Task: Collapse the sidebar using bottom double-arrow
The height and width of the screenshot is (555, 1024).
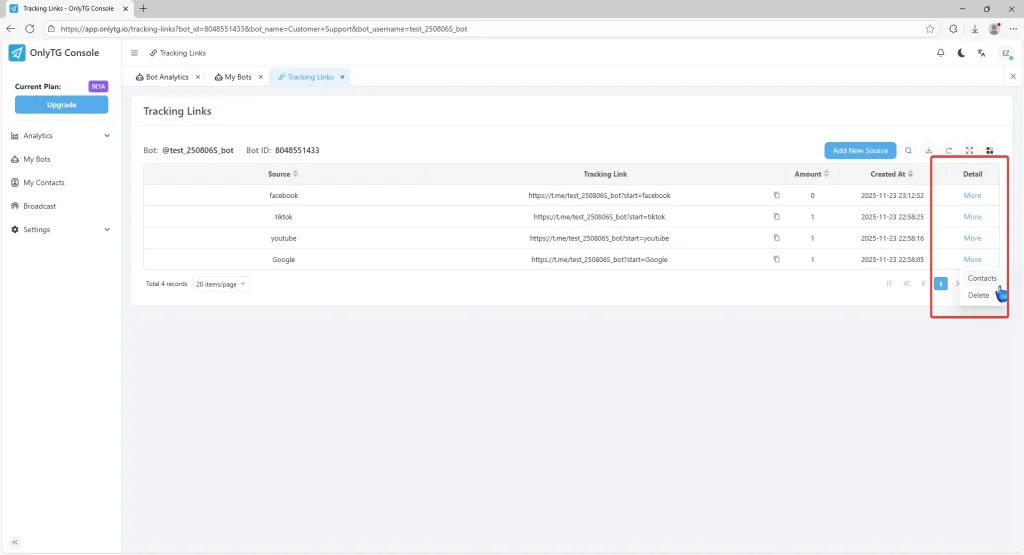Action: (15, 541)
